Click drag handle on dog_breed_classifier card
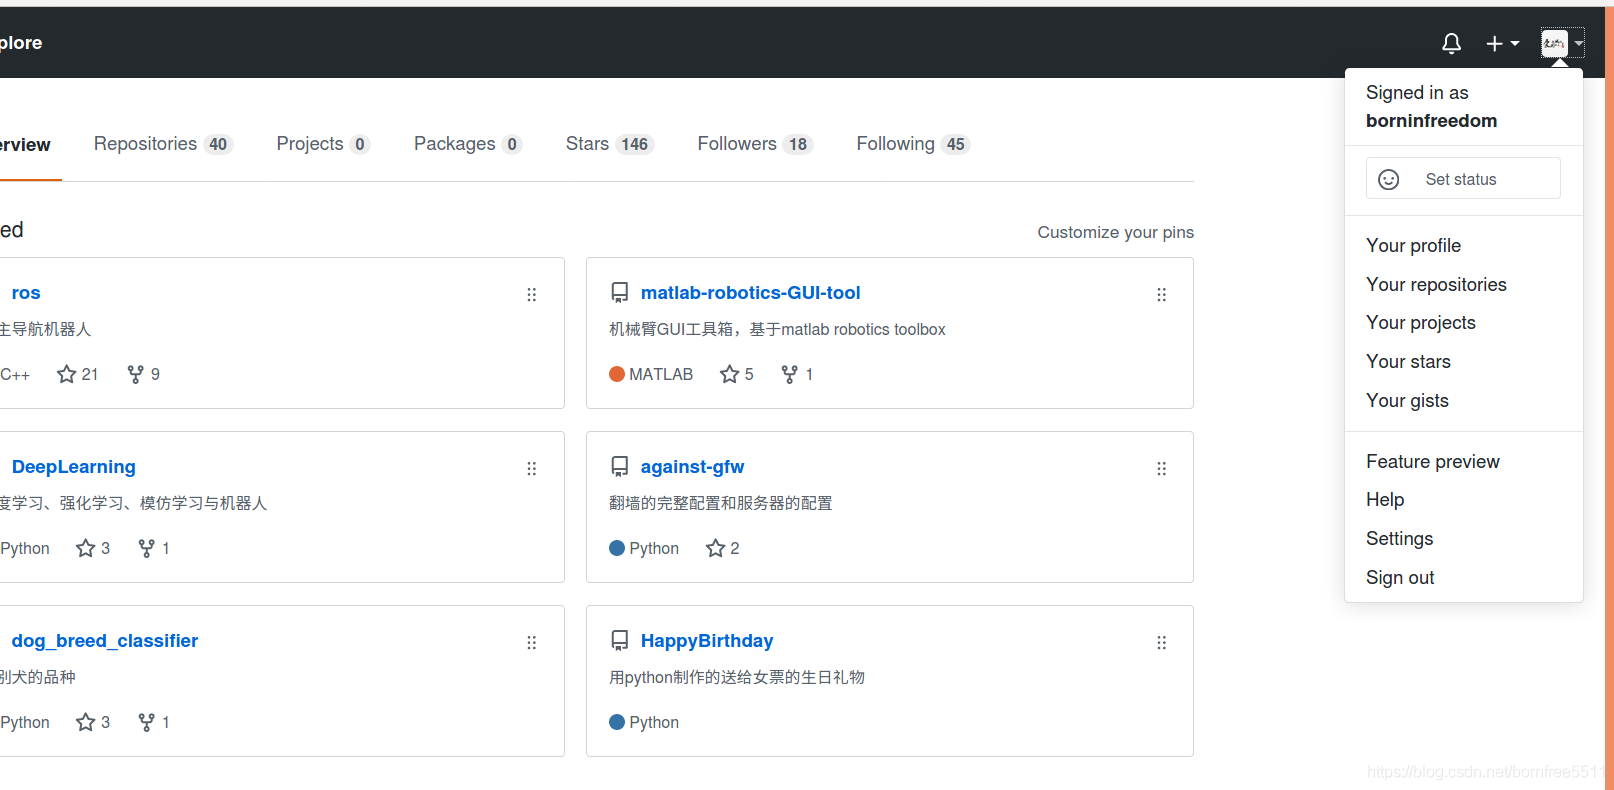This screenshot has height=790, width=1614. tap(531, 642)
